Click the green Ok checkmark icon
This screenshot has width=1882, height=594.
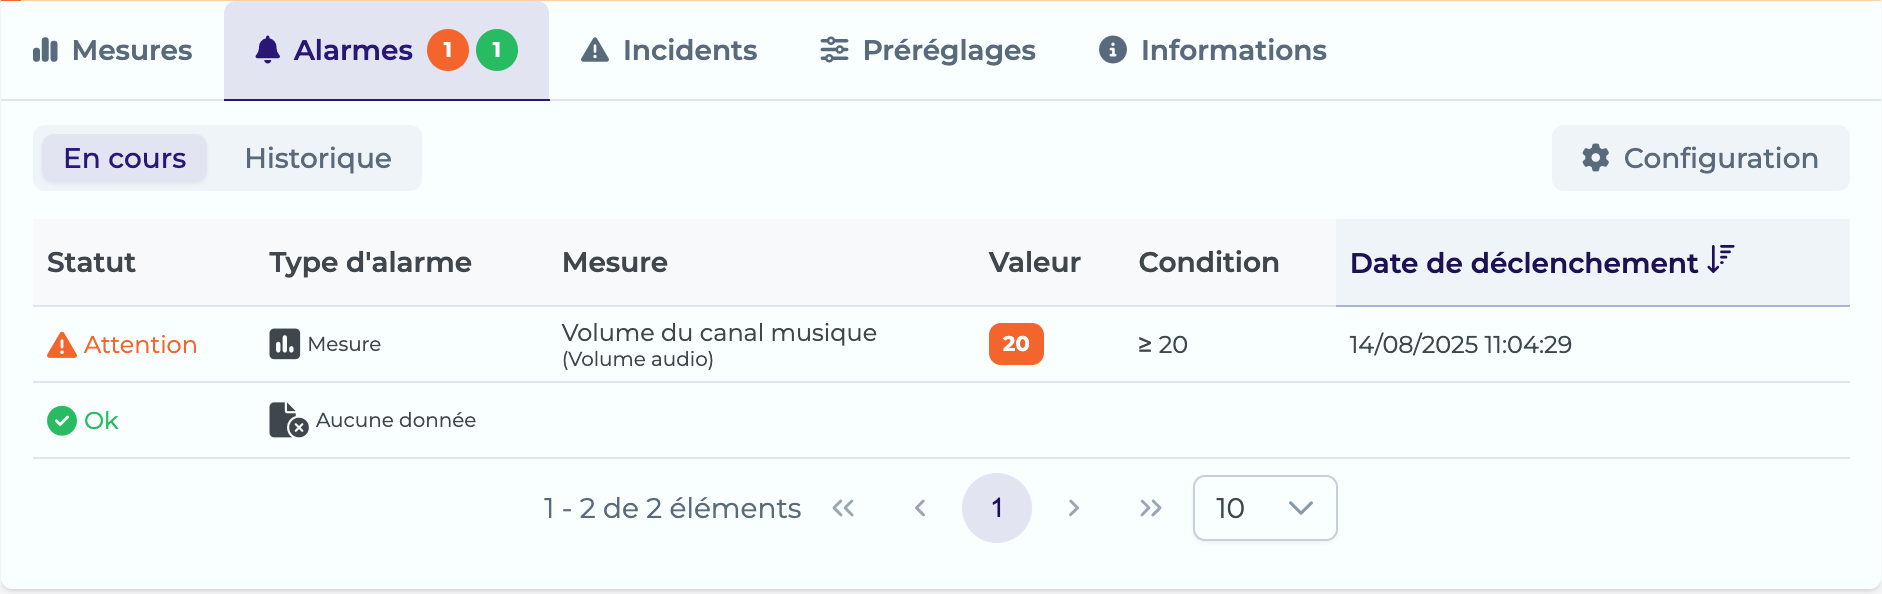coord(62,421)
